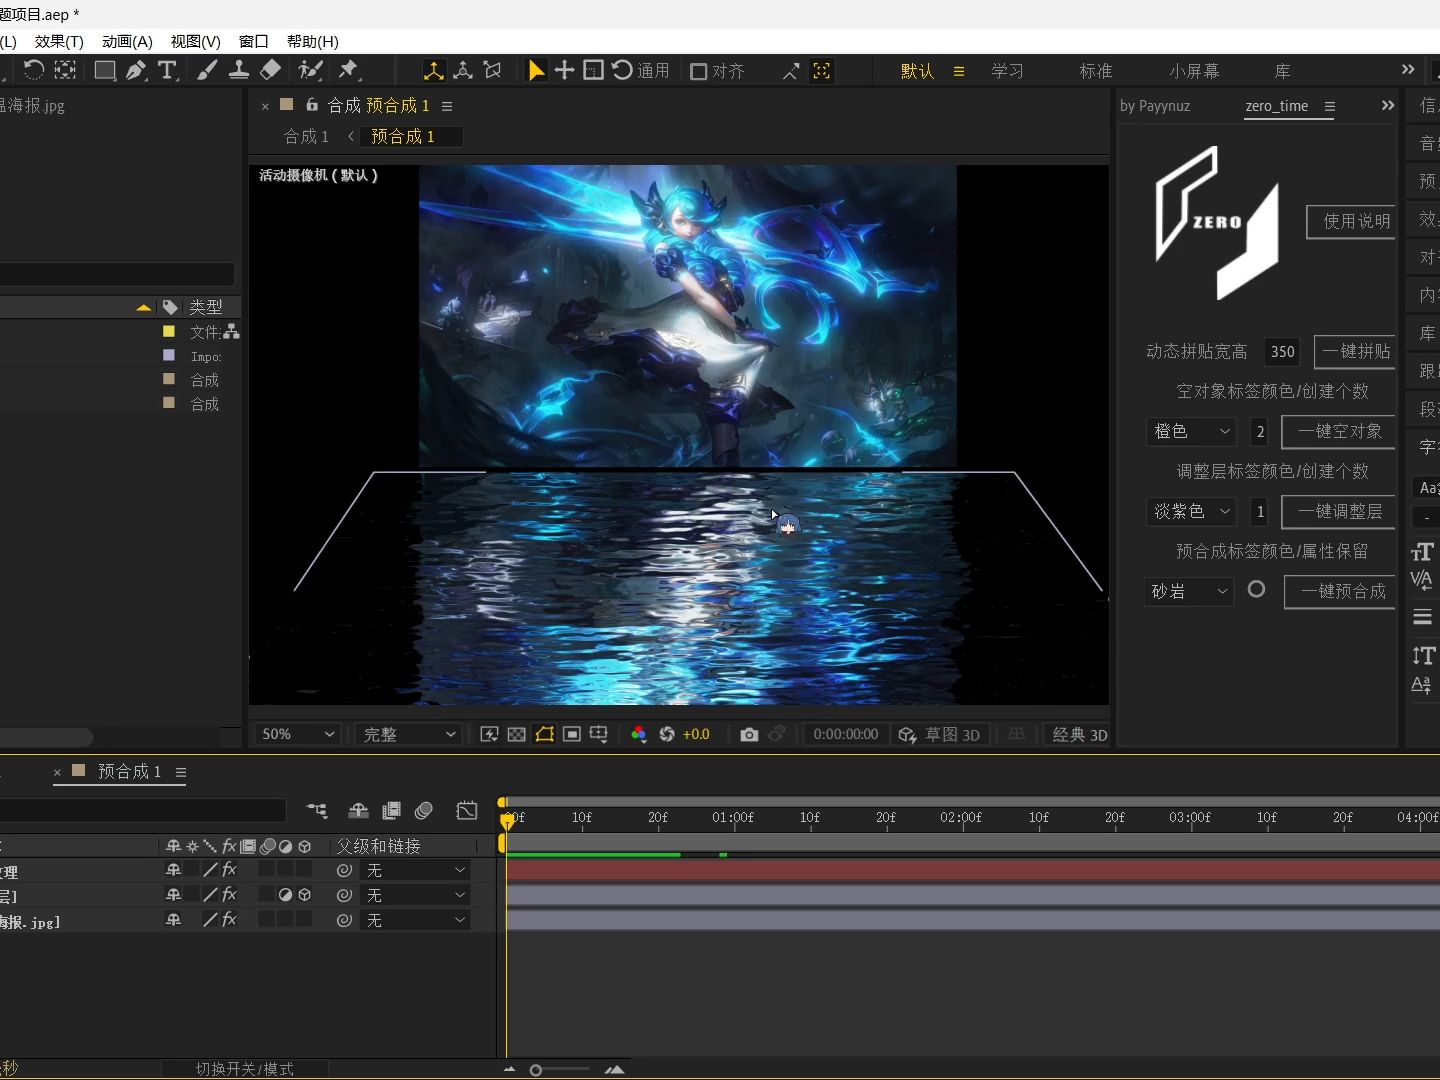This screenshot has width=1440, height=1080.
Task: Click the 切换开关/模式 button
Action: point(245,1069)
